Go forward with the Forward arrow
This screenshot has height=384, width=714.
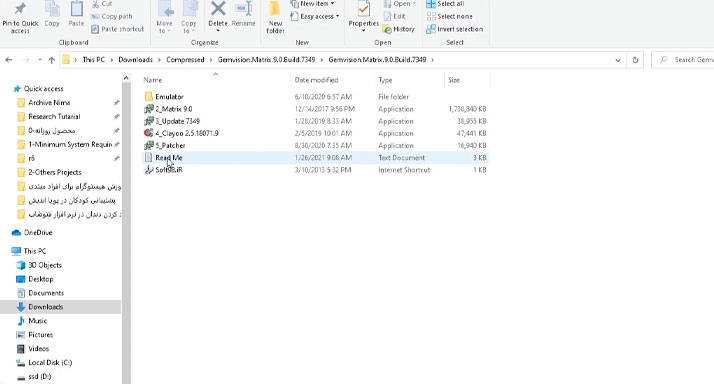[x=26, y=60]
